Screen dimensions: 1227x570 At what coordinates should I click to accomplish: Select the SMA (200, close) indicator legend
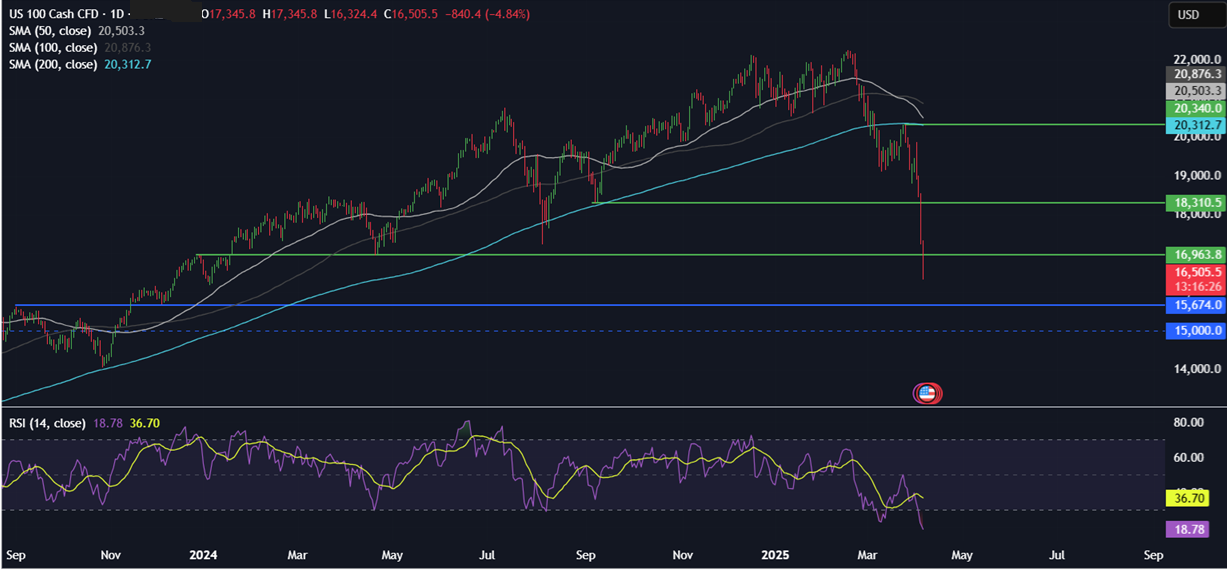(55, 64)
